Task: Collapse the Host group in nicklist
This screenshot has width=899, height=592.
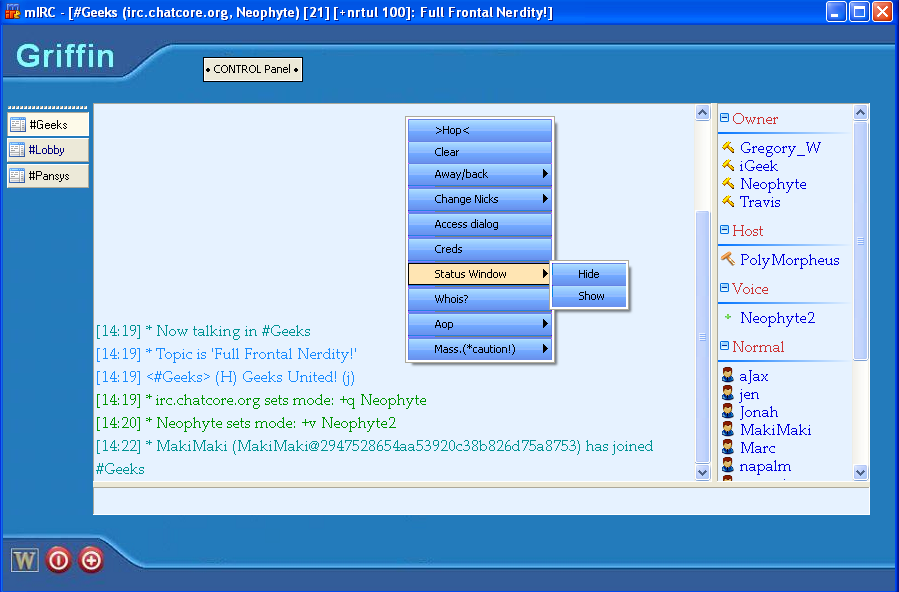Action: pos(724,229)
